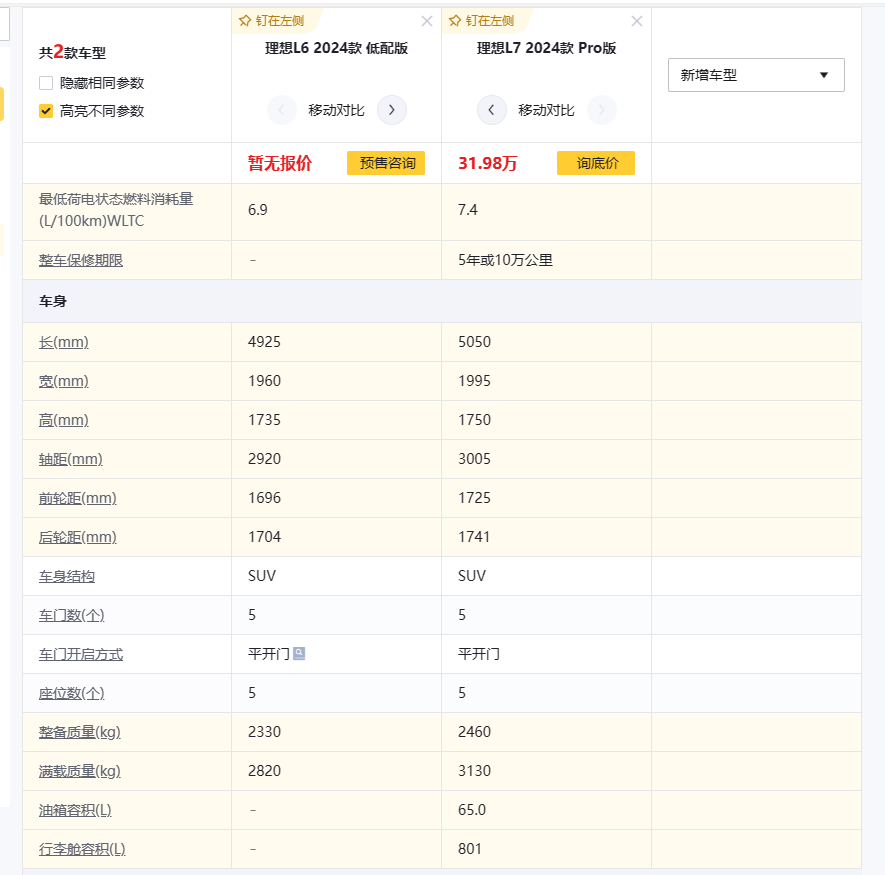Select the 2330 curb weight value
This screenshot has width=885, height=875.
(264, 732)
